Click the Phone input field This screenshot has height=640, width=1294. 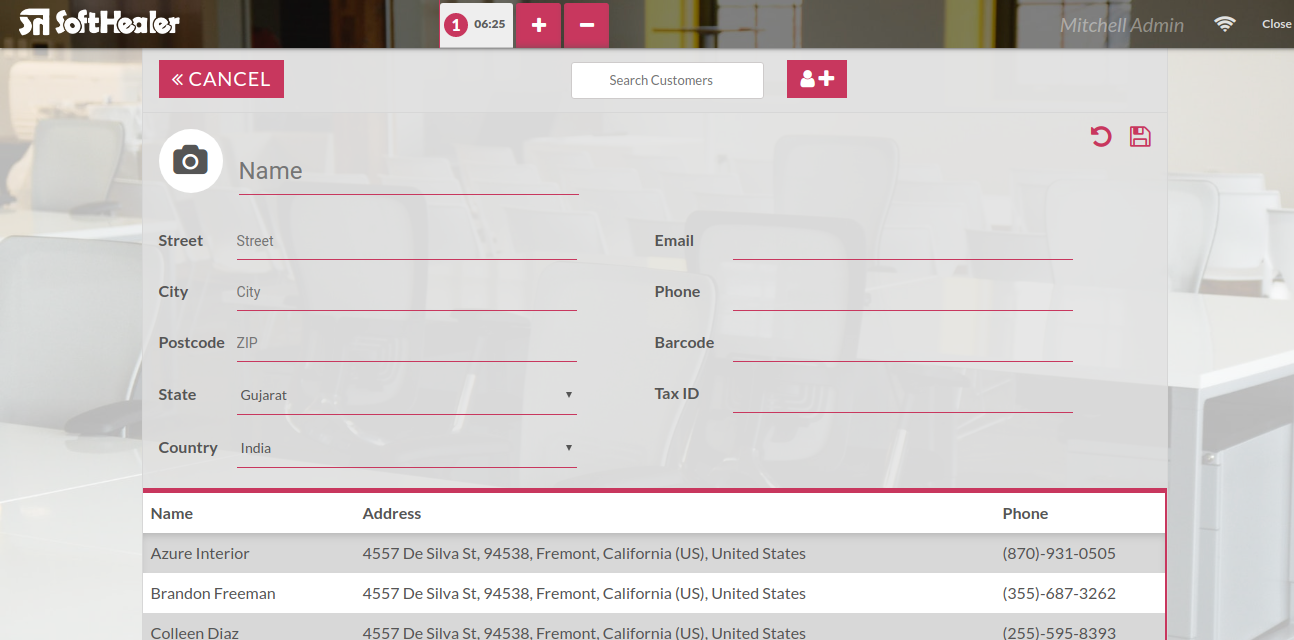(x=903, y=292)
